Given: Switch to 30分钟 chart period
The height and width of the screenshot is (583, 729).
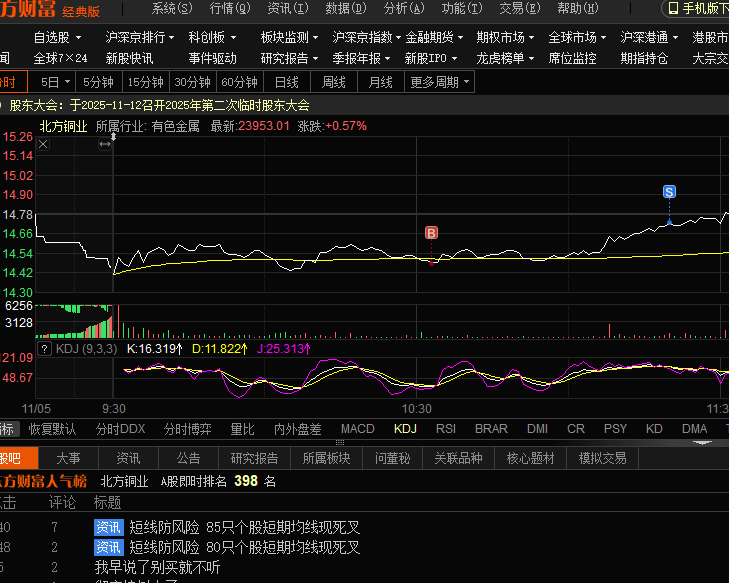Looking at the screenshot, I should 193,82.
